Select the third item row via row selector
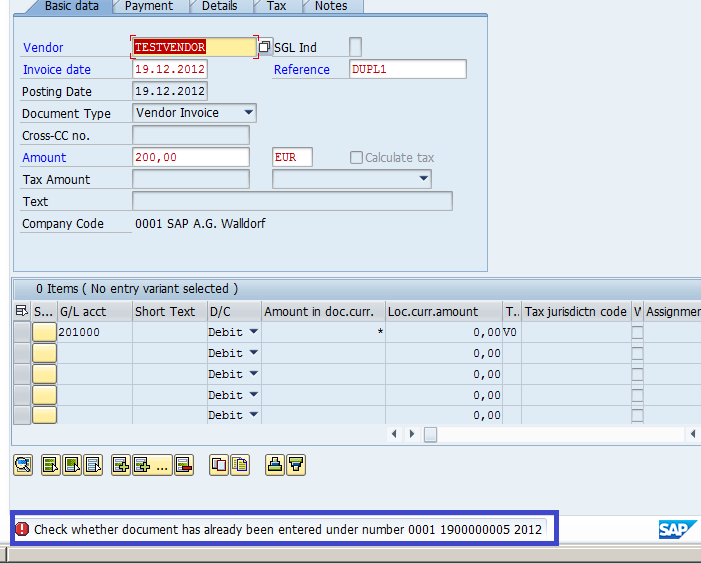This screenshot has height=564, width=701. (22, 374)
